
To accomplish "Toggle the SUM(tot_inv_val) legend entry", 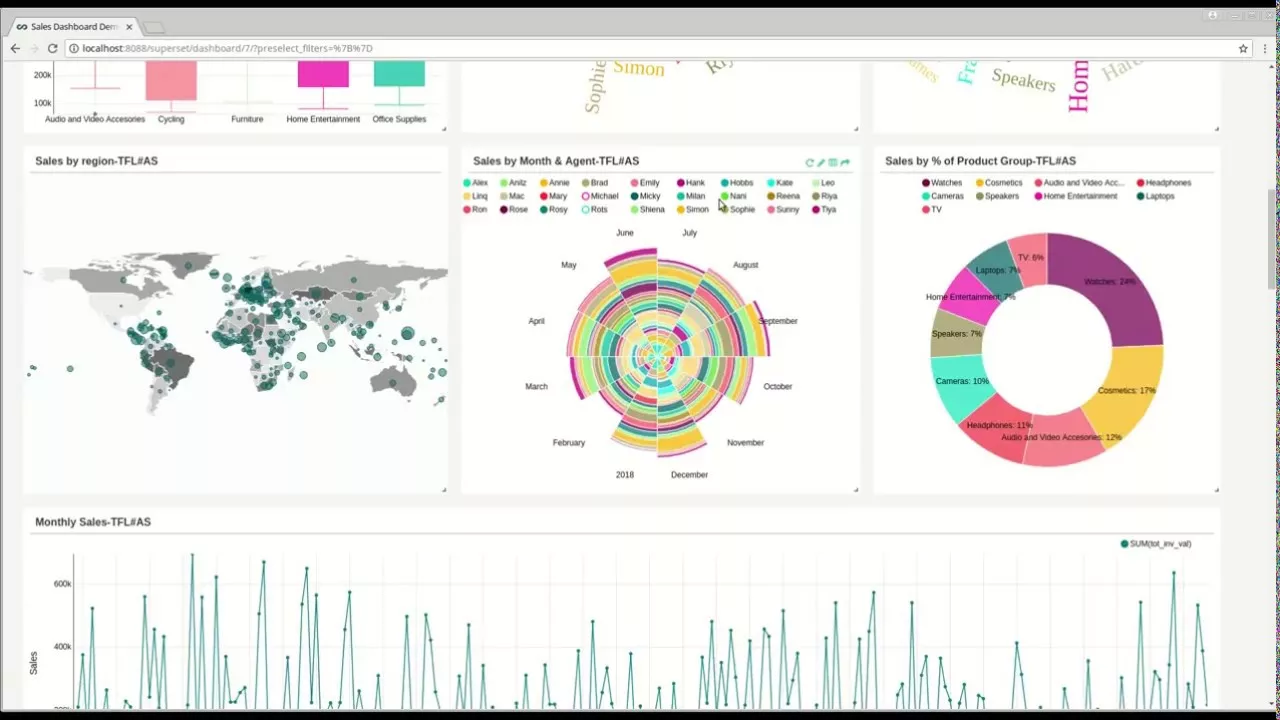I will 1157,544.
